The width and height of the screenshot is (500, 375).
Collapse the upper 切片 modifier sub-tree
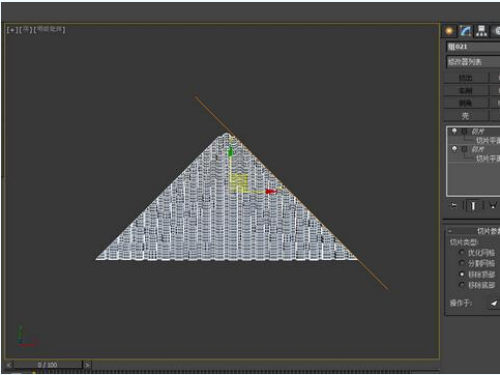(x=464, y=132)
